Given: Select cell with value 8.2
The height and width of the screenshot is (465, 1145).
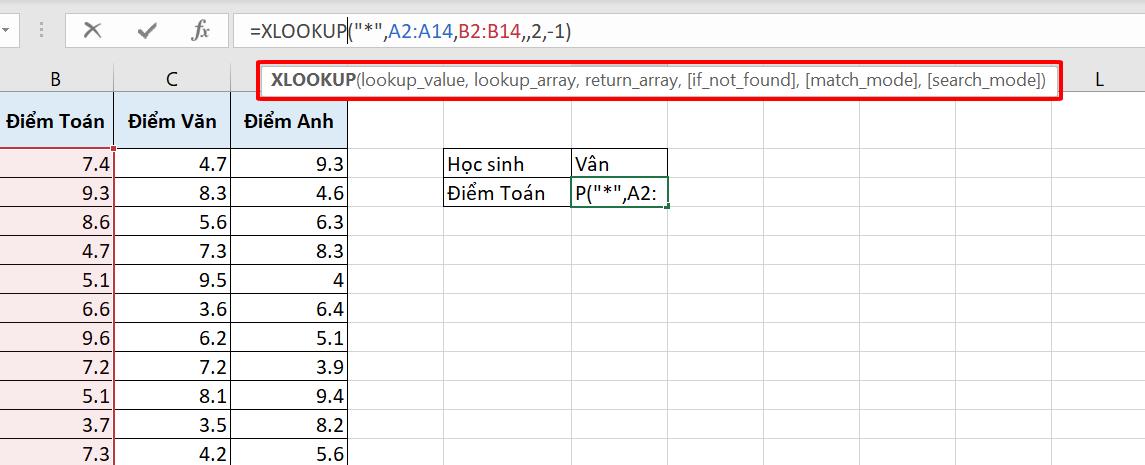Looking at the screenshot, I should (288, 426).
